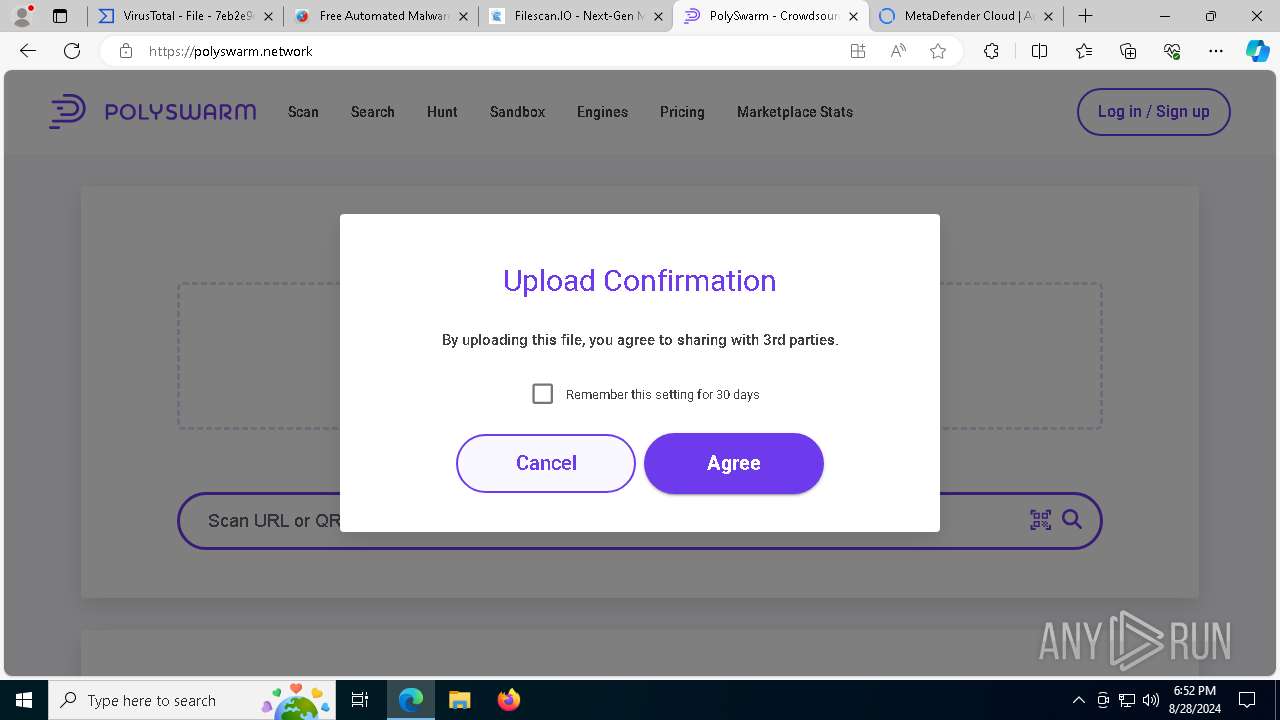Click the taskbar search box
The width and height of the screenshot is (1280, 720).
coord(193,700)
